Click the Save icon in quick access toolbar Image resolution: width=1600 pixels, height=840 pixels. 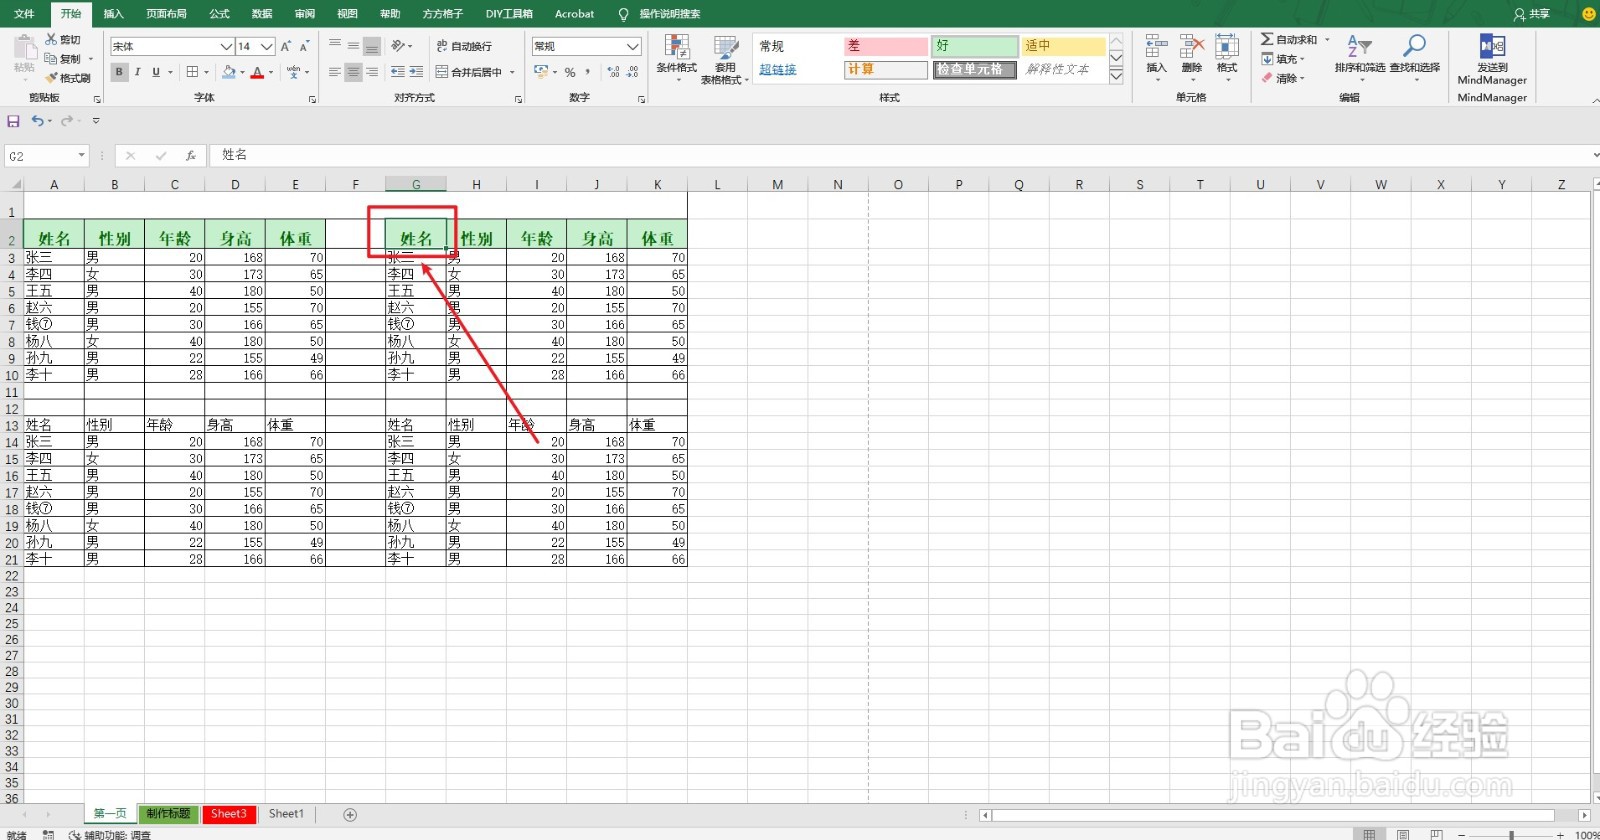pos(13,121)
